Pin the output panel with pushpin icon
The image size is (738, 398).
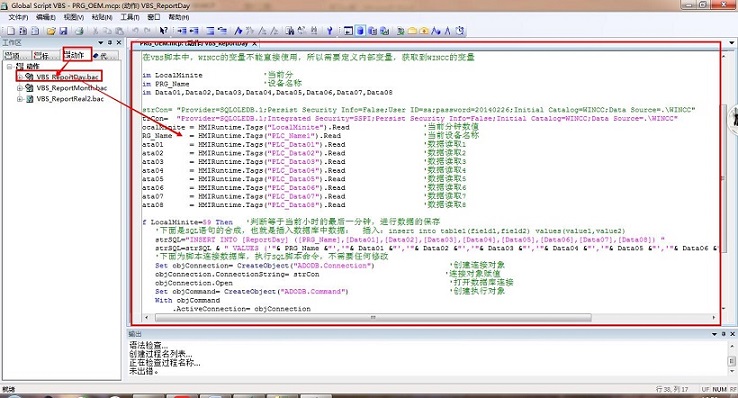(723, 334)
